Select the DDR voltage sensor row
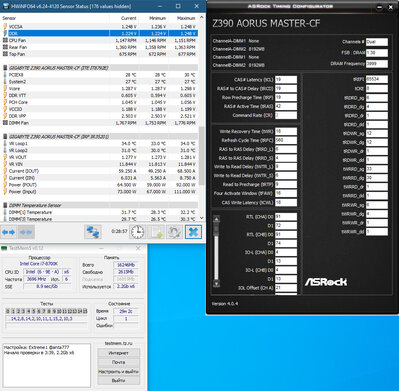Image resolution: width=399 pixels, height=391 pixels. point(100,33)
